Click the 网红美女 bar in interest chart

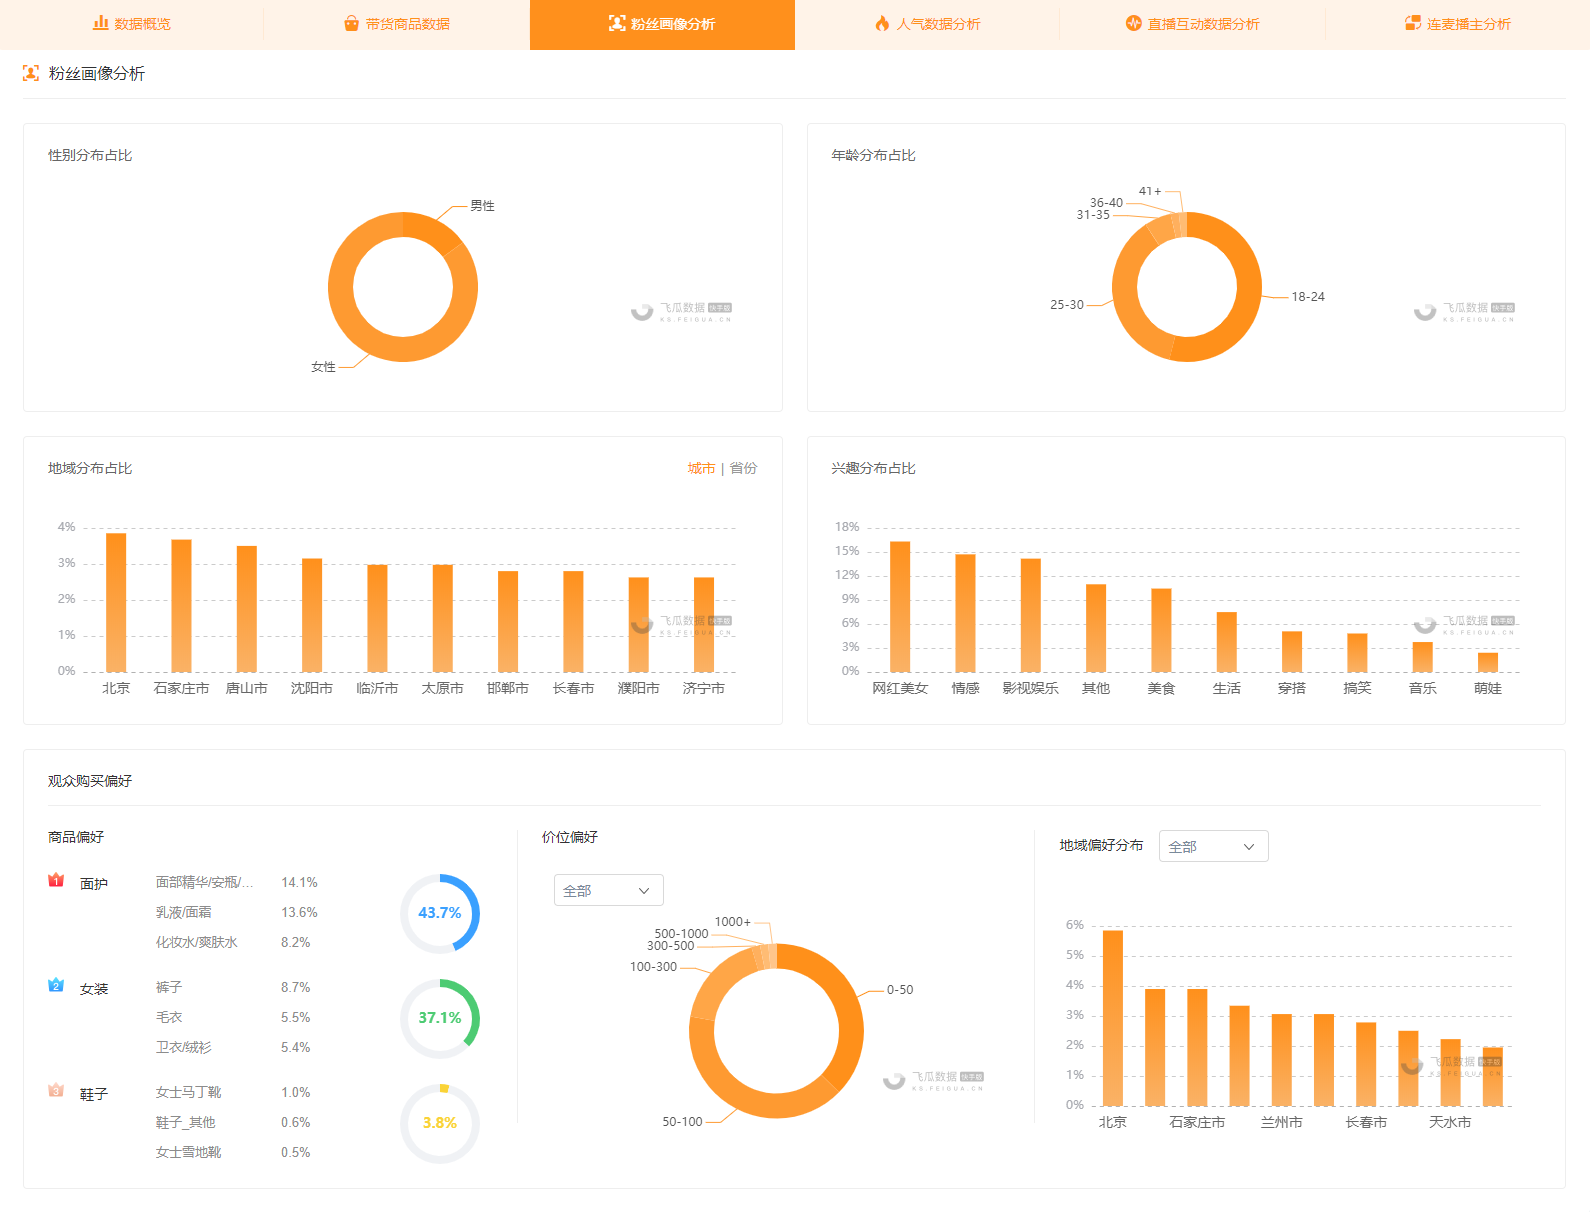pos(900,606)
